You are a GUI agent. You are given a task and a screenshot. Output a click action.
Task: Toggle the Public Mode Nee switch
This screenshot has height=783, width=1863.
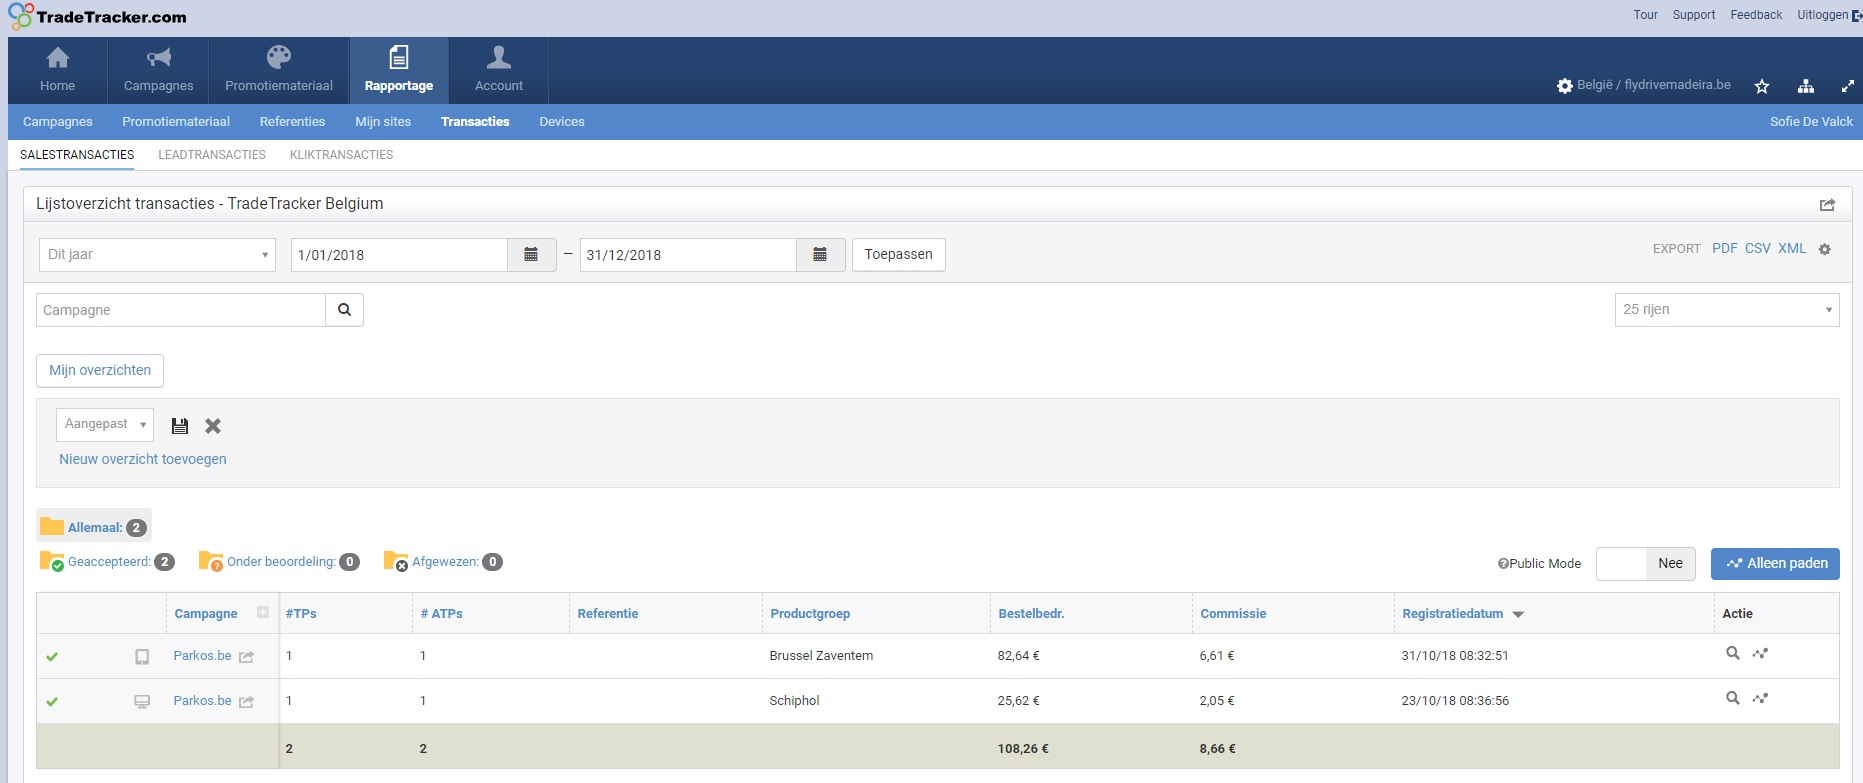(1646, 564)
